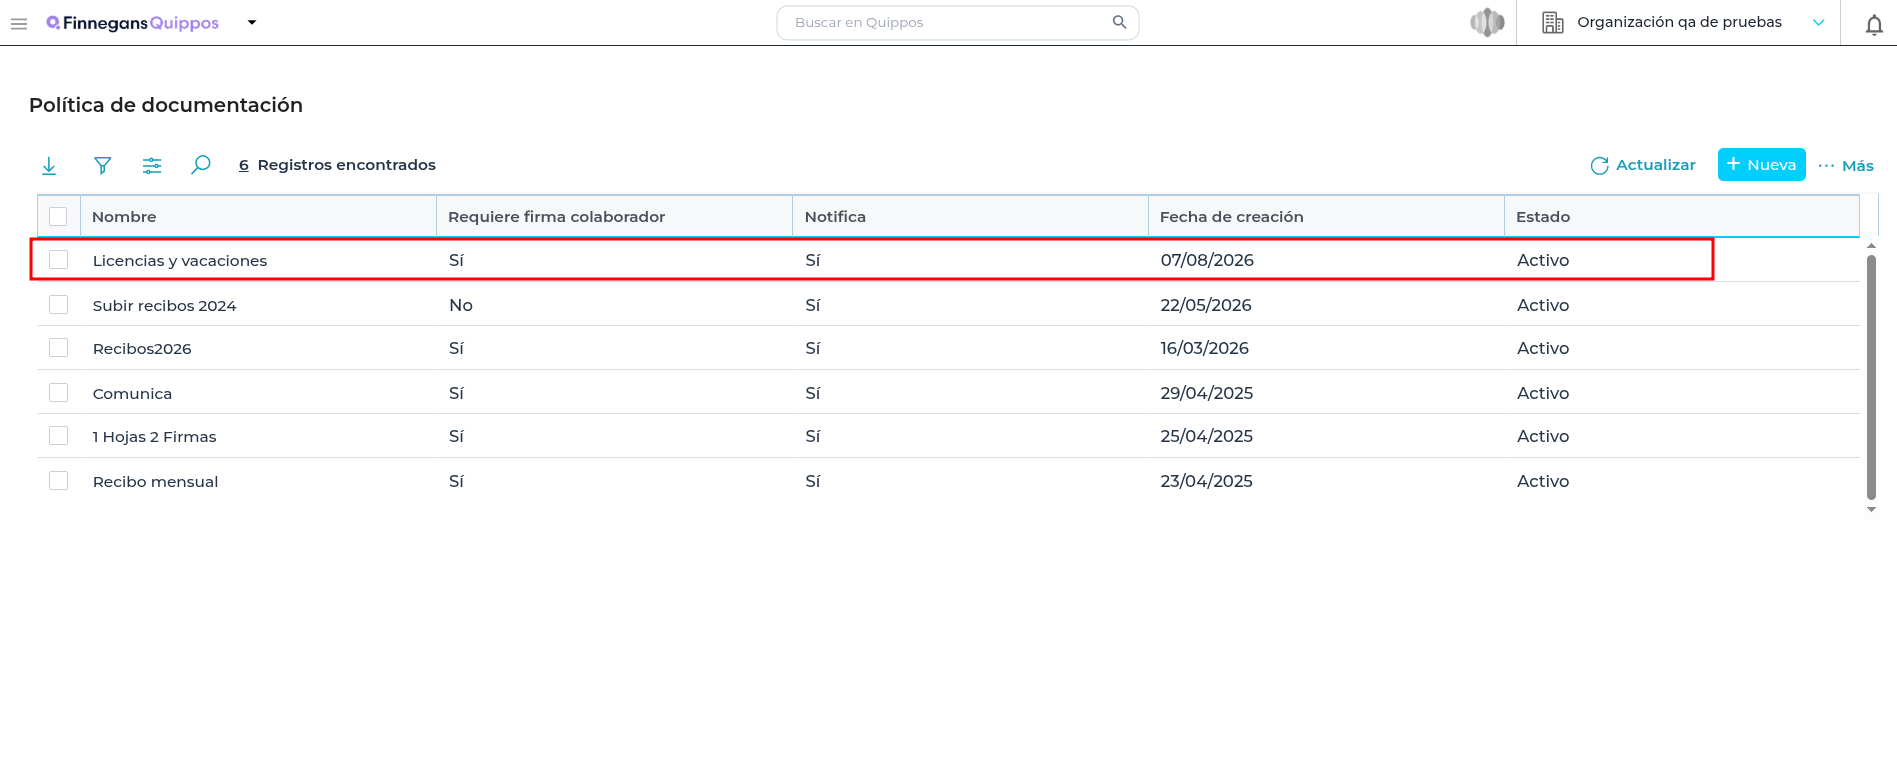The width and height of the screenshot is (1897, 757).
Task: Open the voice assistant waveform icon
Action: click(x=1487, y=22)
